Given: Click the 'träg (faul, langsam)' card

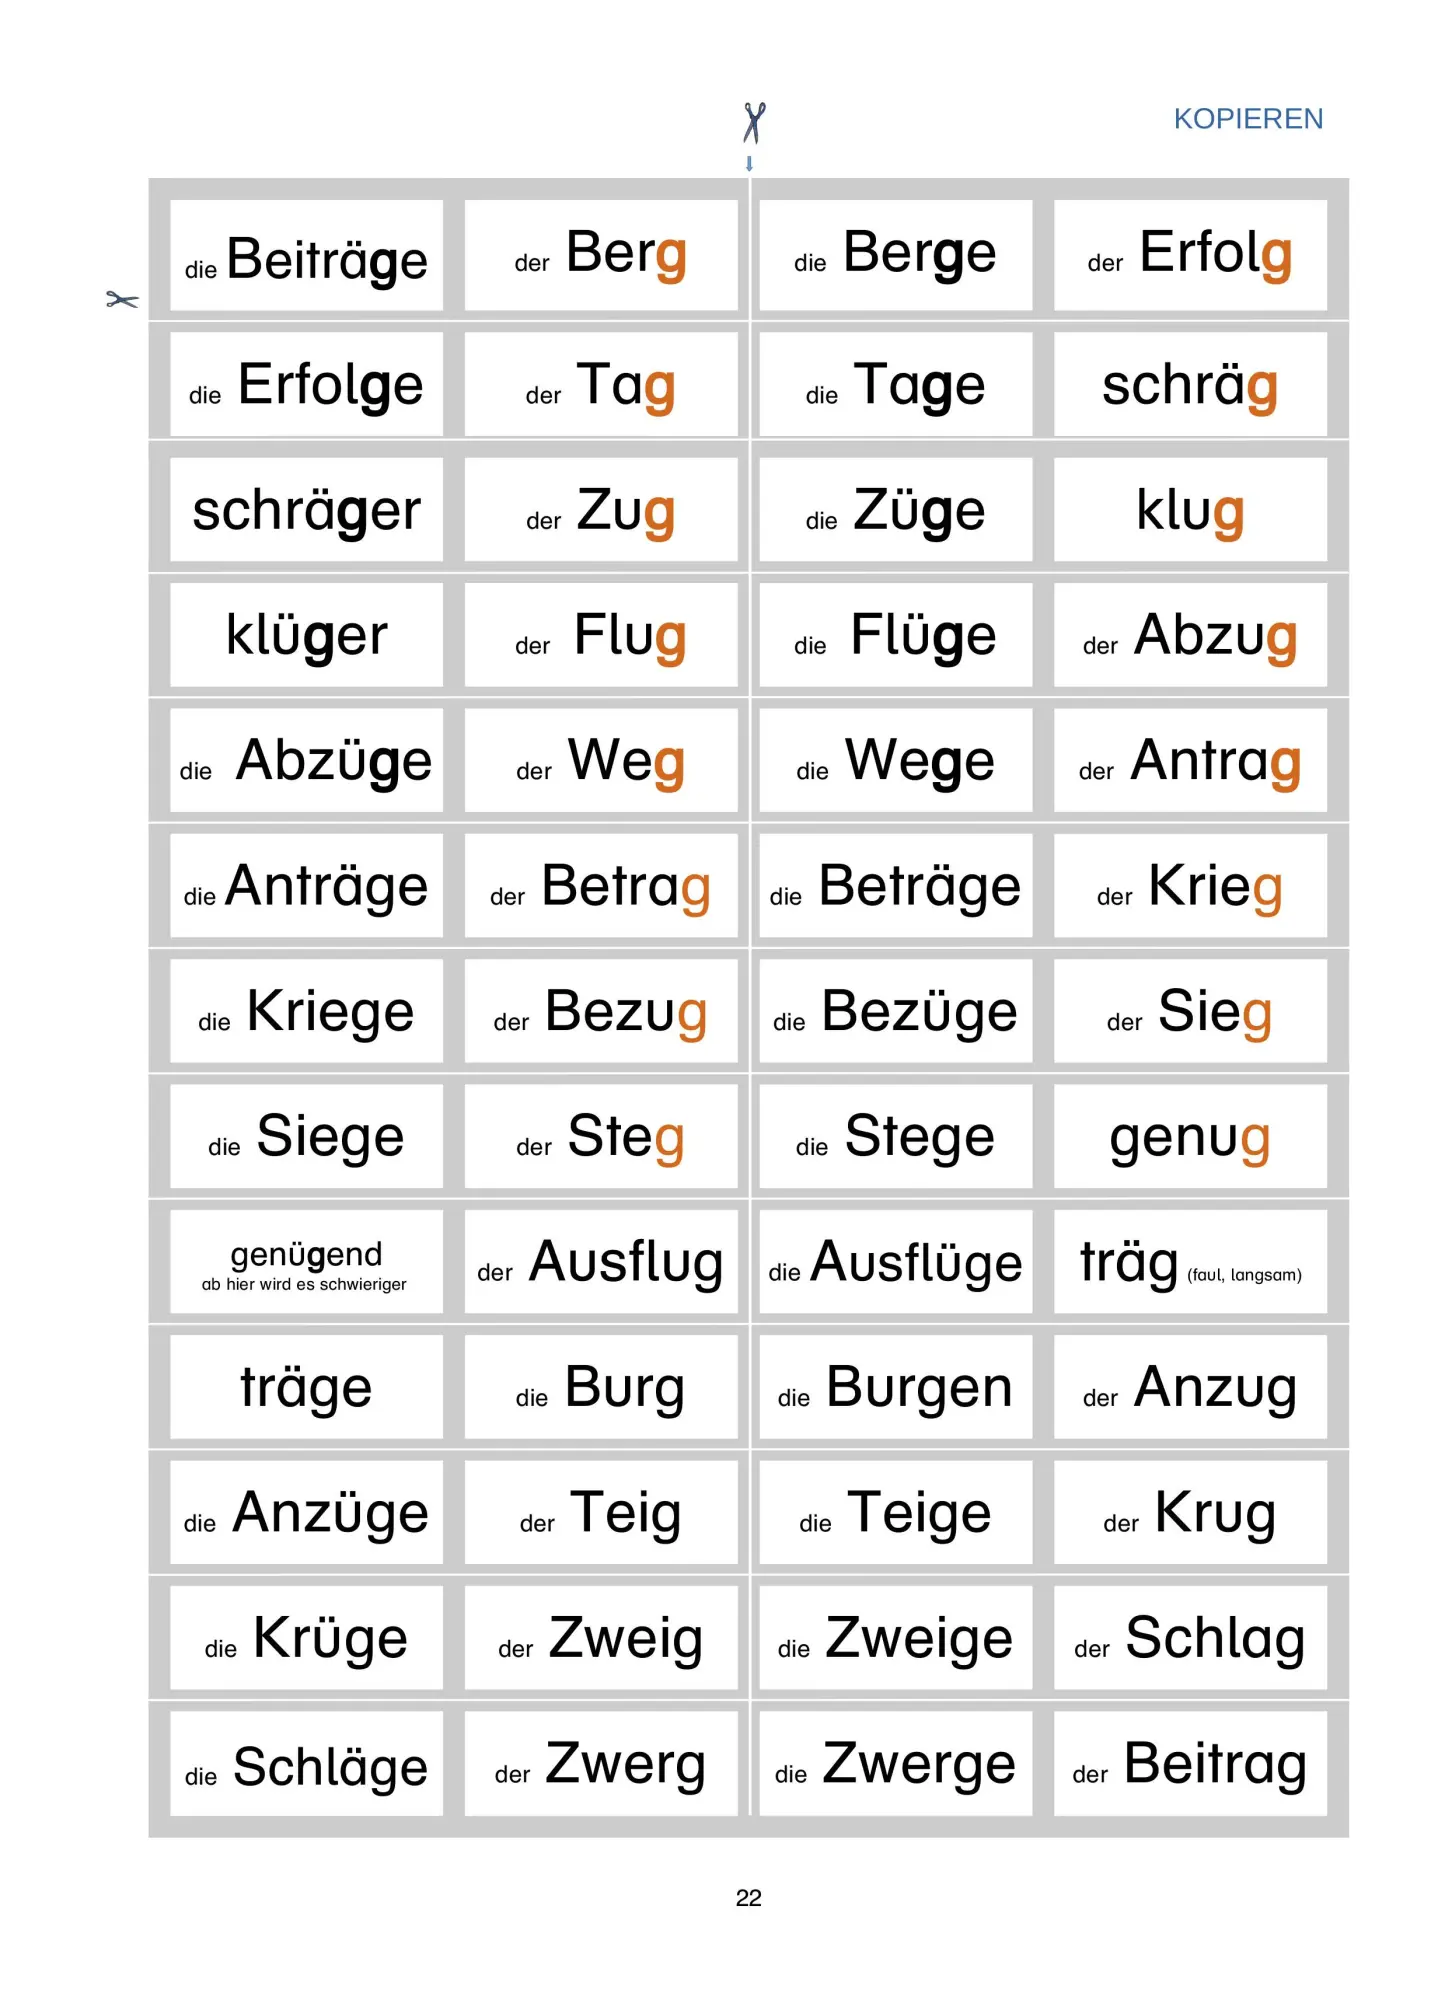Looking at the screenshot, I should (x=1190, y=1262).
